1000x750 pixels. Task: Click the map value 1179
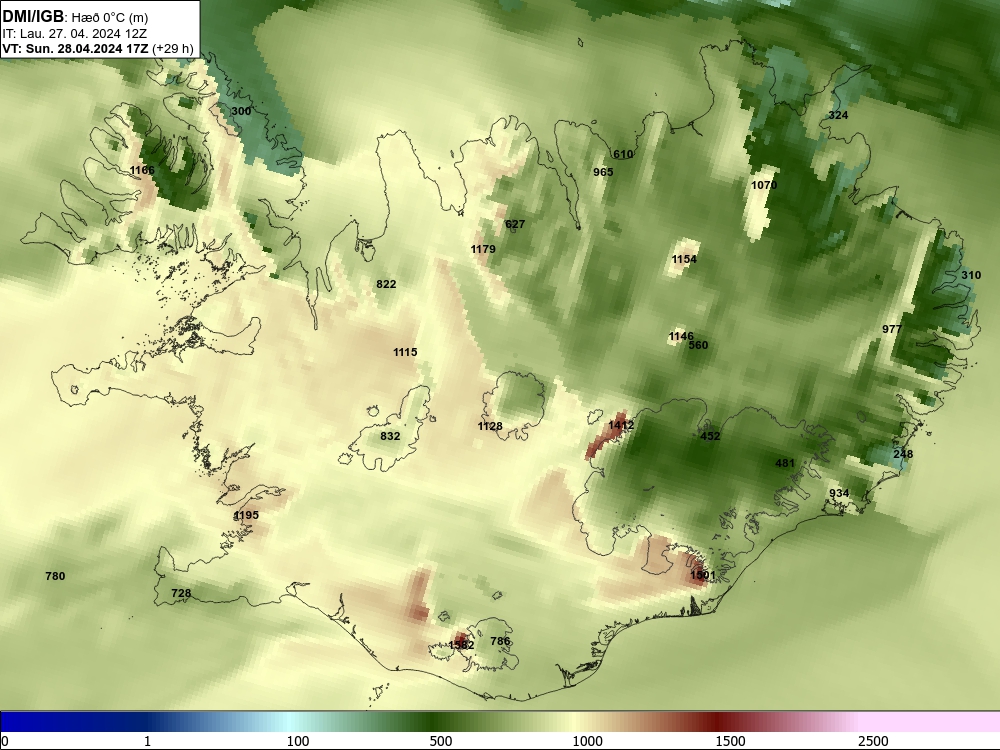[x=483, y=249]
